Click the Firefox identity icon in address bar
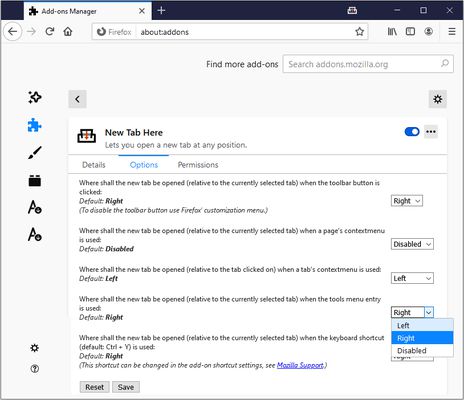The width and height of the screenshot is (464, 400). tap(101, 32)
